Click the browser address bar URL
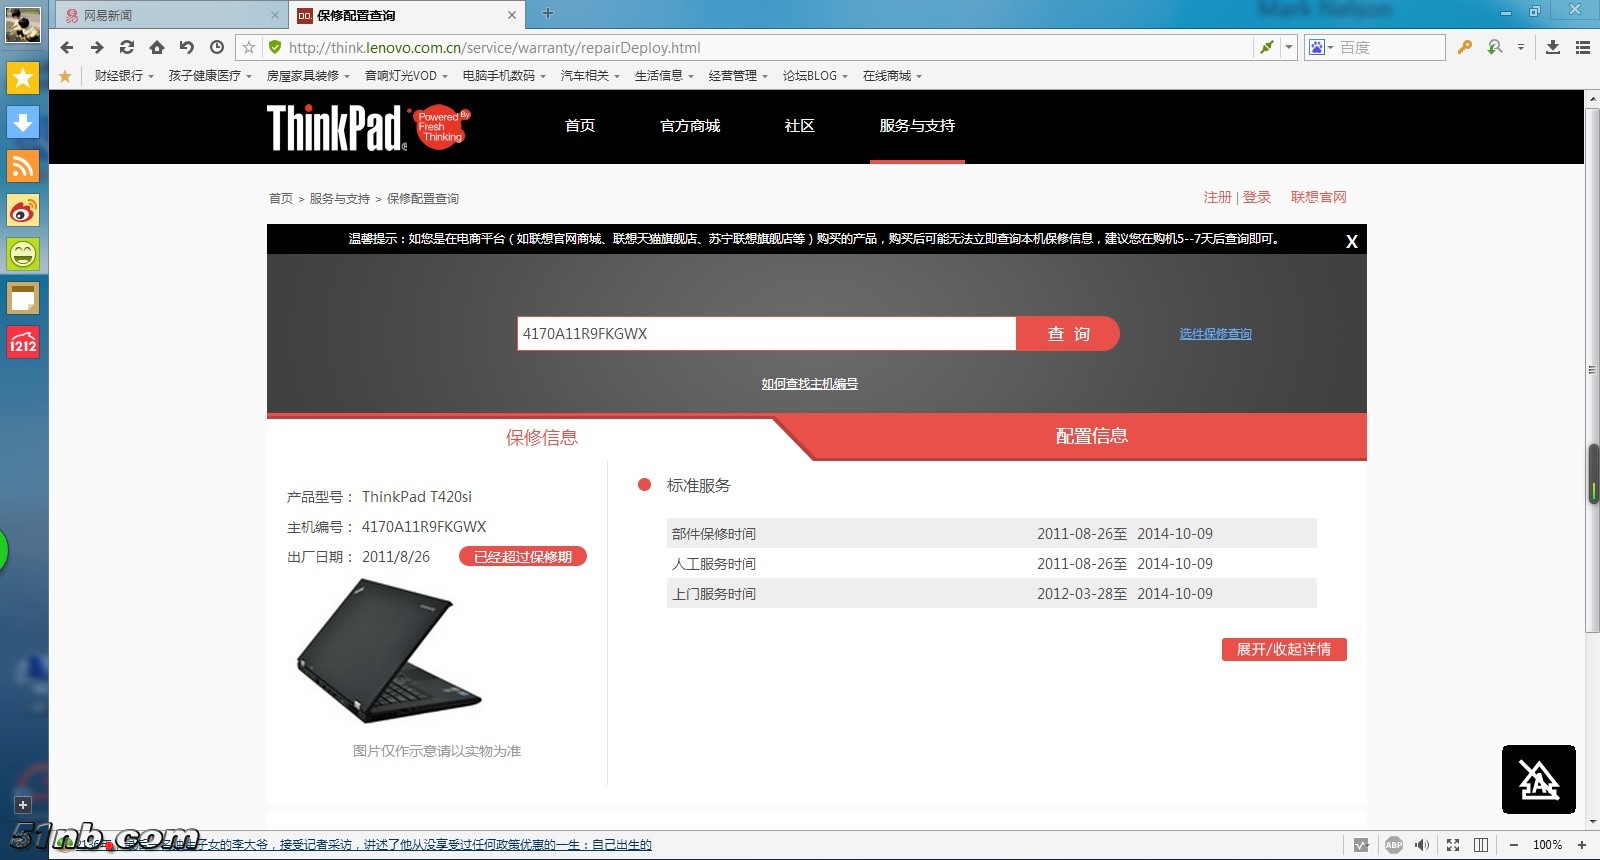This screenshot has width=1600, height=860. [x=494, y=47]
